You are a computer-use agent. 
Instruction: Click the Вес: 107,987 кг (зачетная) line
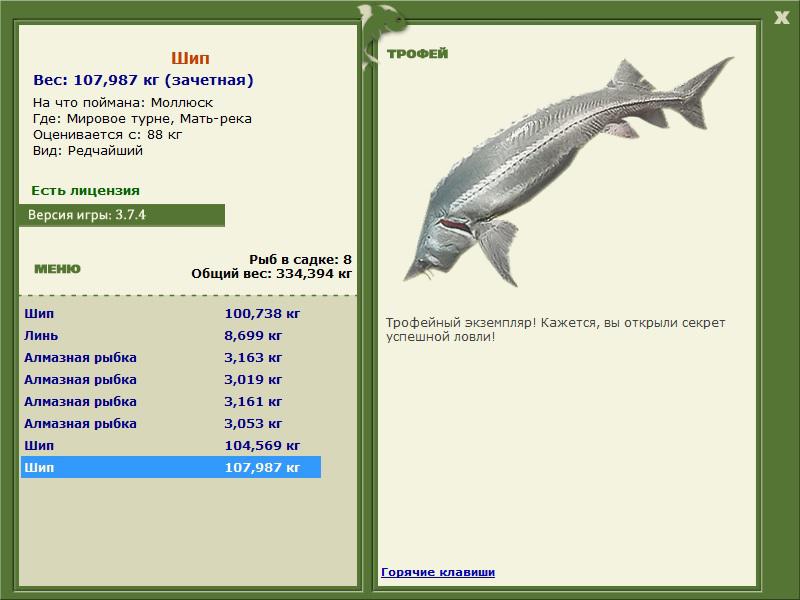click(x=143, y=80)
